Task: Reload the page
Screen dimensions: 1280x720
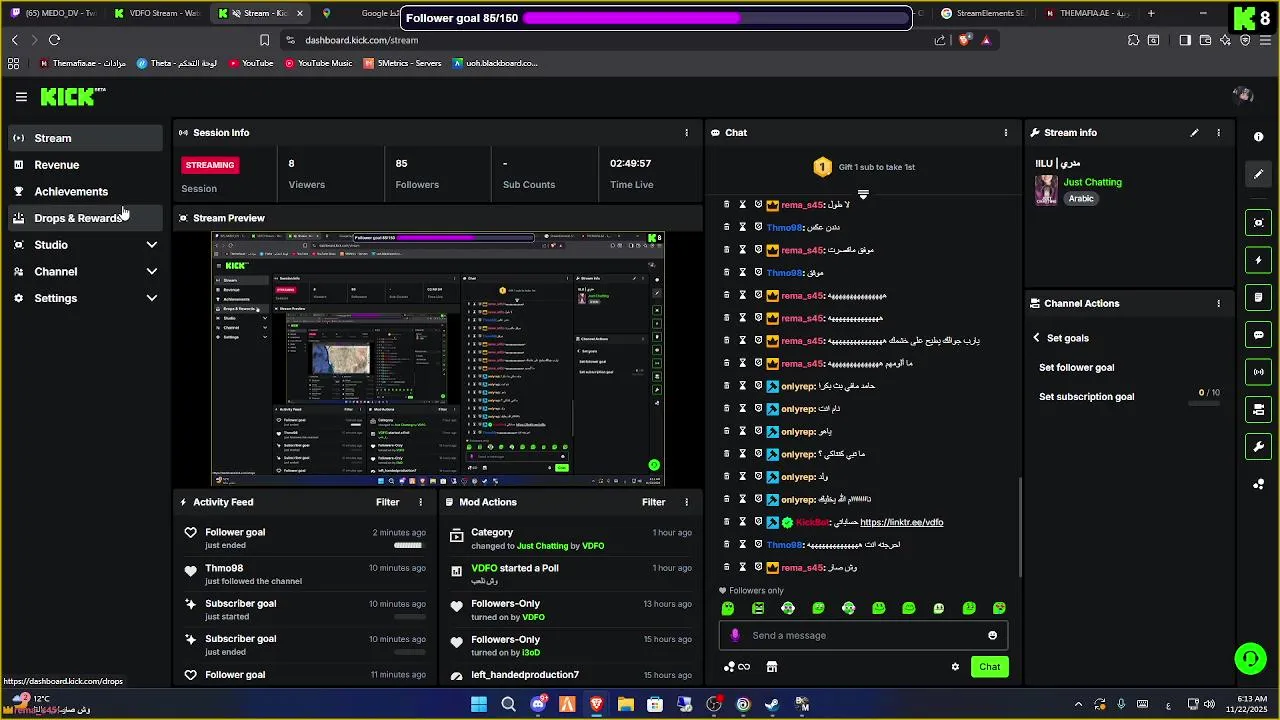Action: pos(54,40)
